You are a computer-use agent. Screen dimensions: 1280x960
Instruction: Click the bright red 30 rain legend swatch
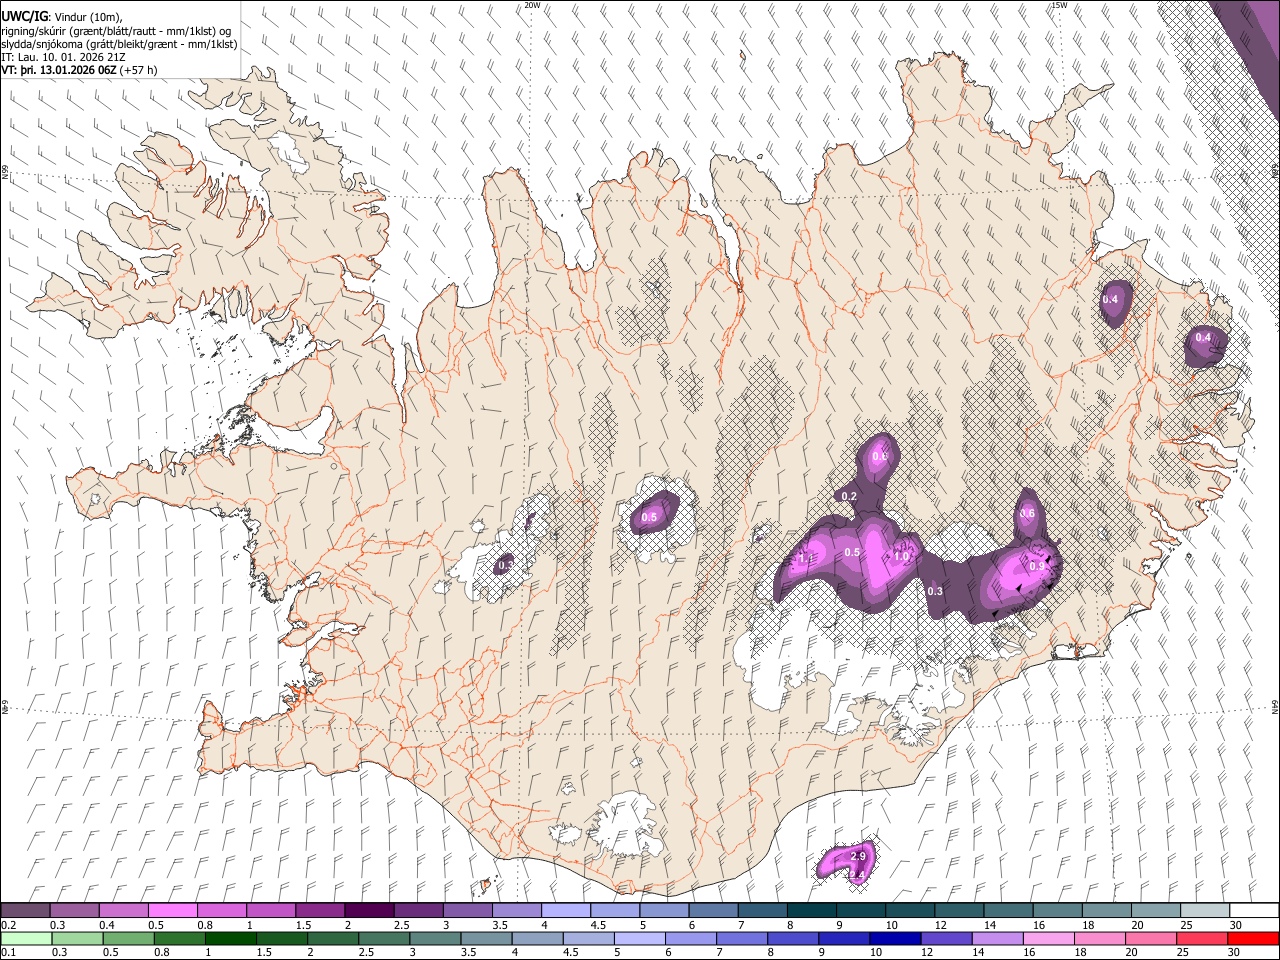point(1253,938)
